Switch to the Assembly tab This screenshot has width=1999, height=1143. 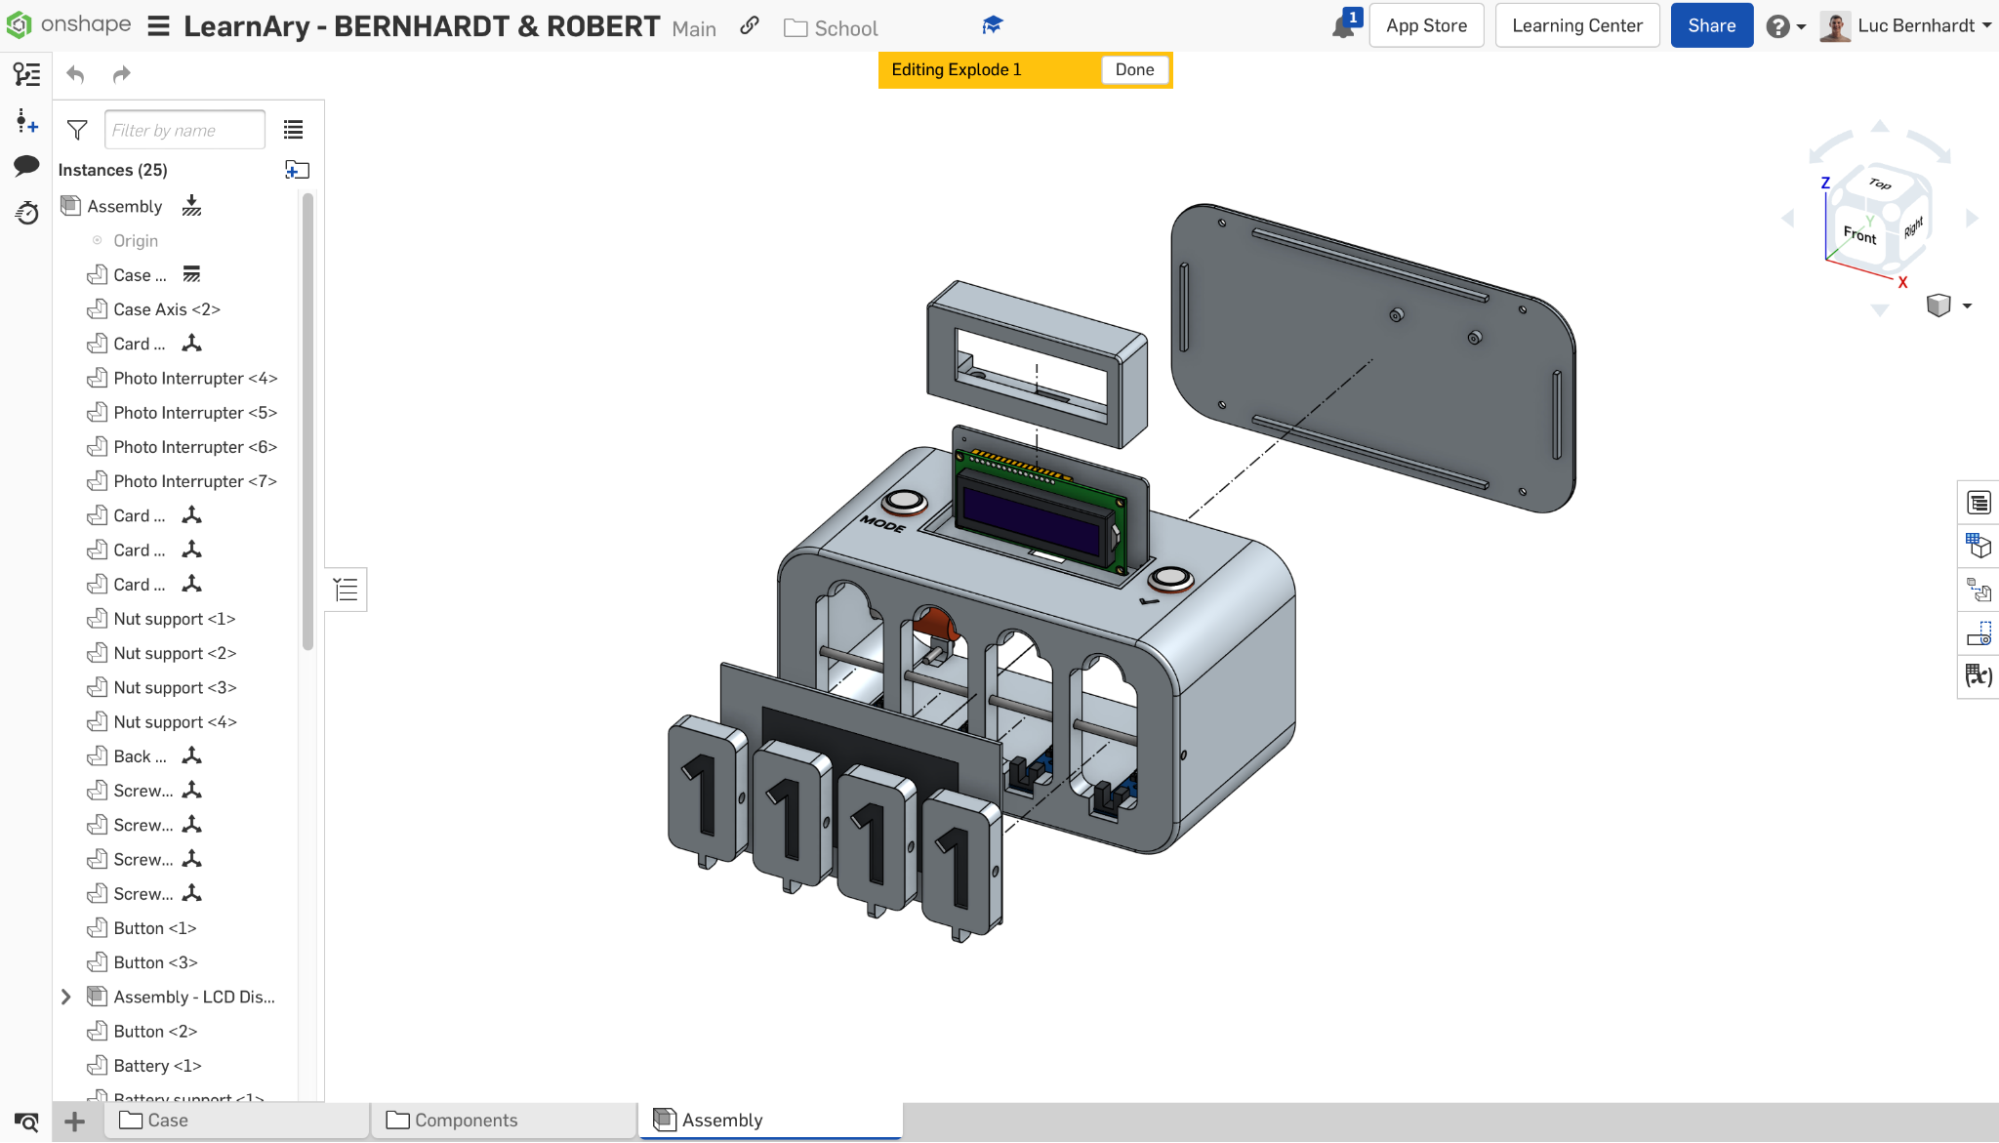(x=722, y=1120)
